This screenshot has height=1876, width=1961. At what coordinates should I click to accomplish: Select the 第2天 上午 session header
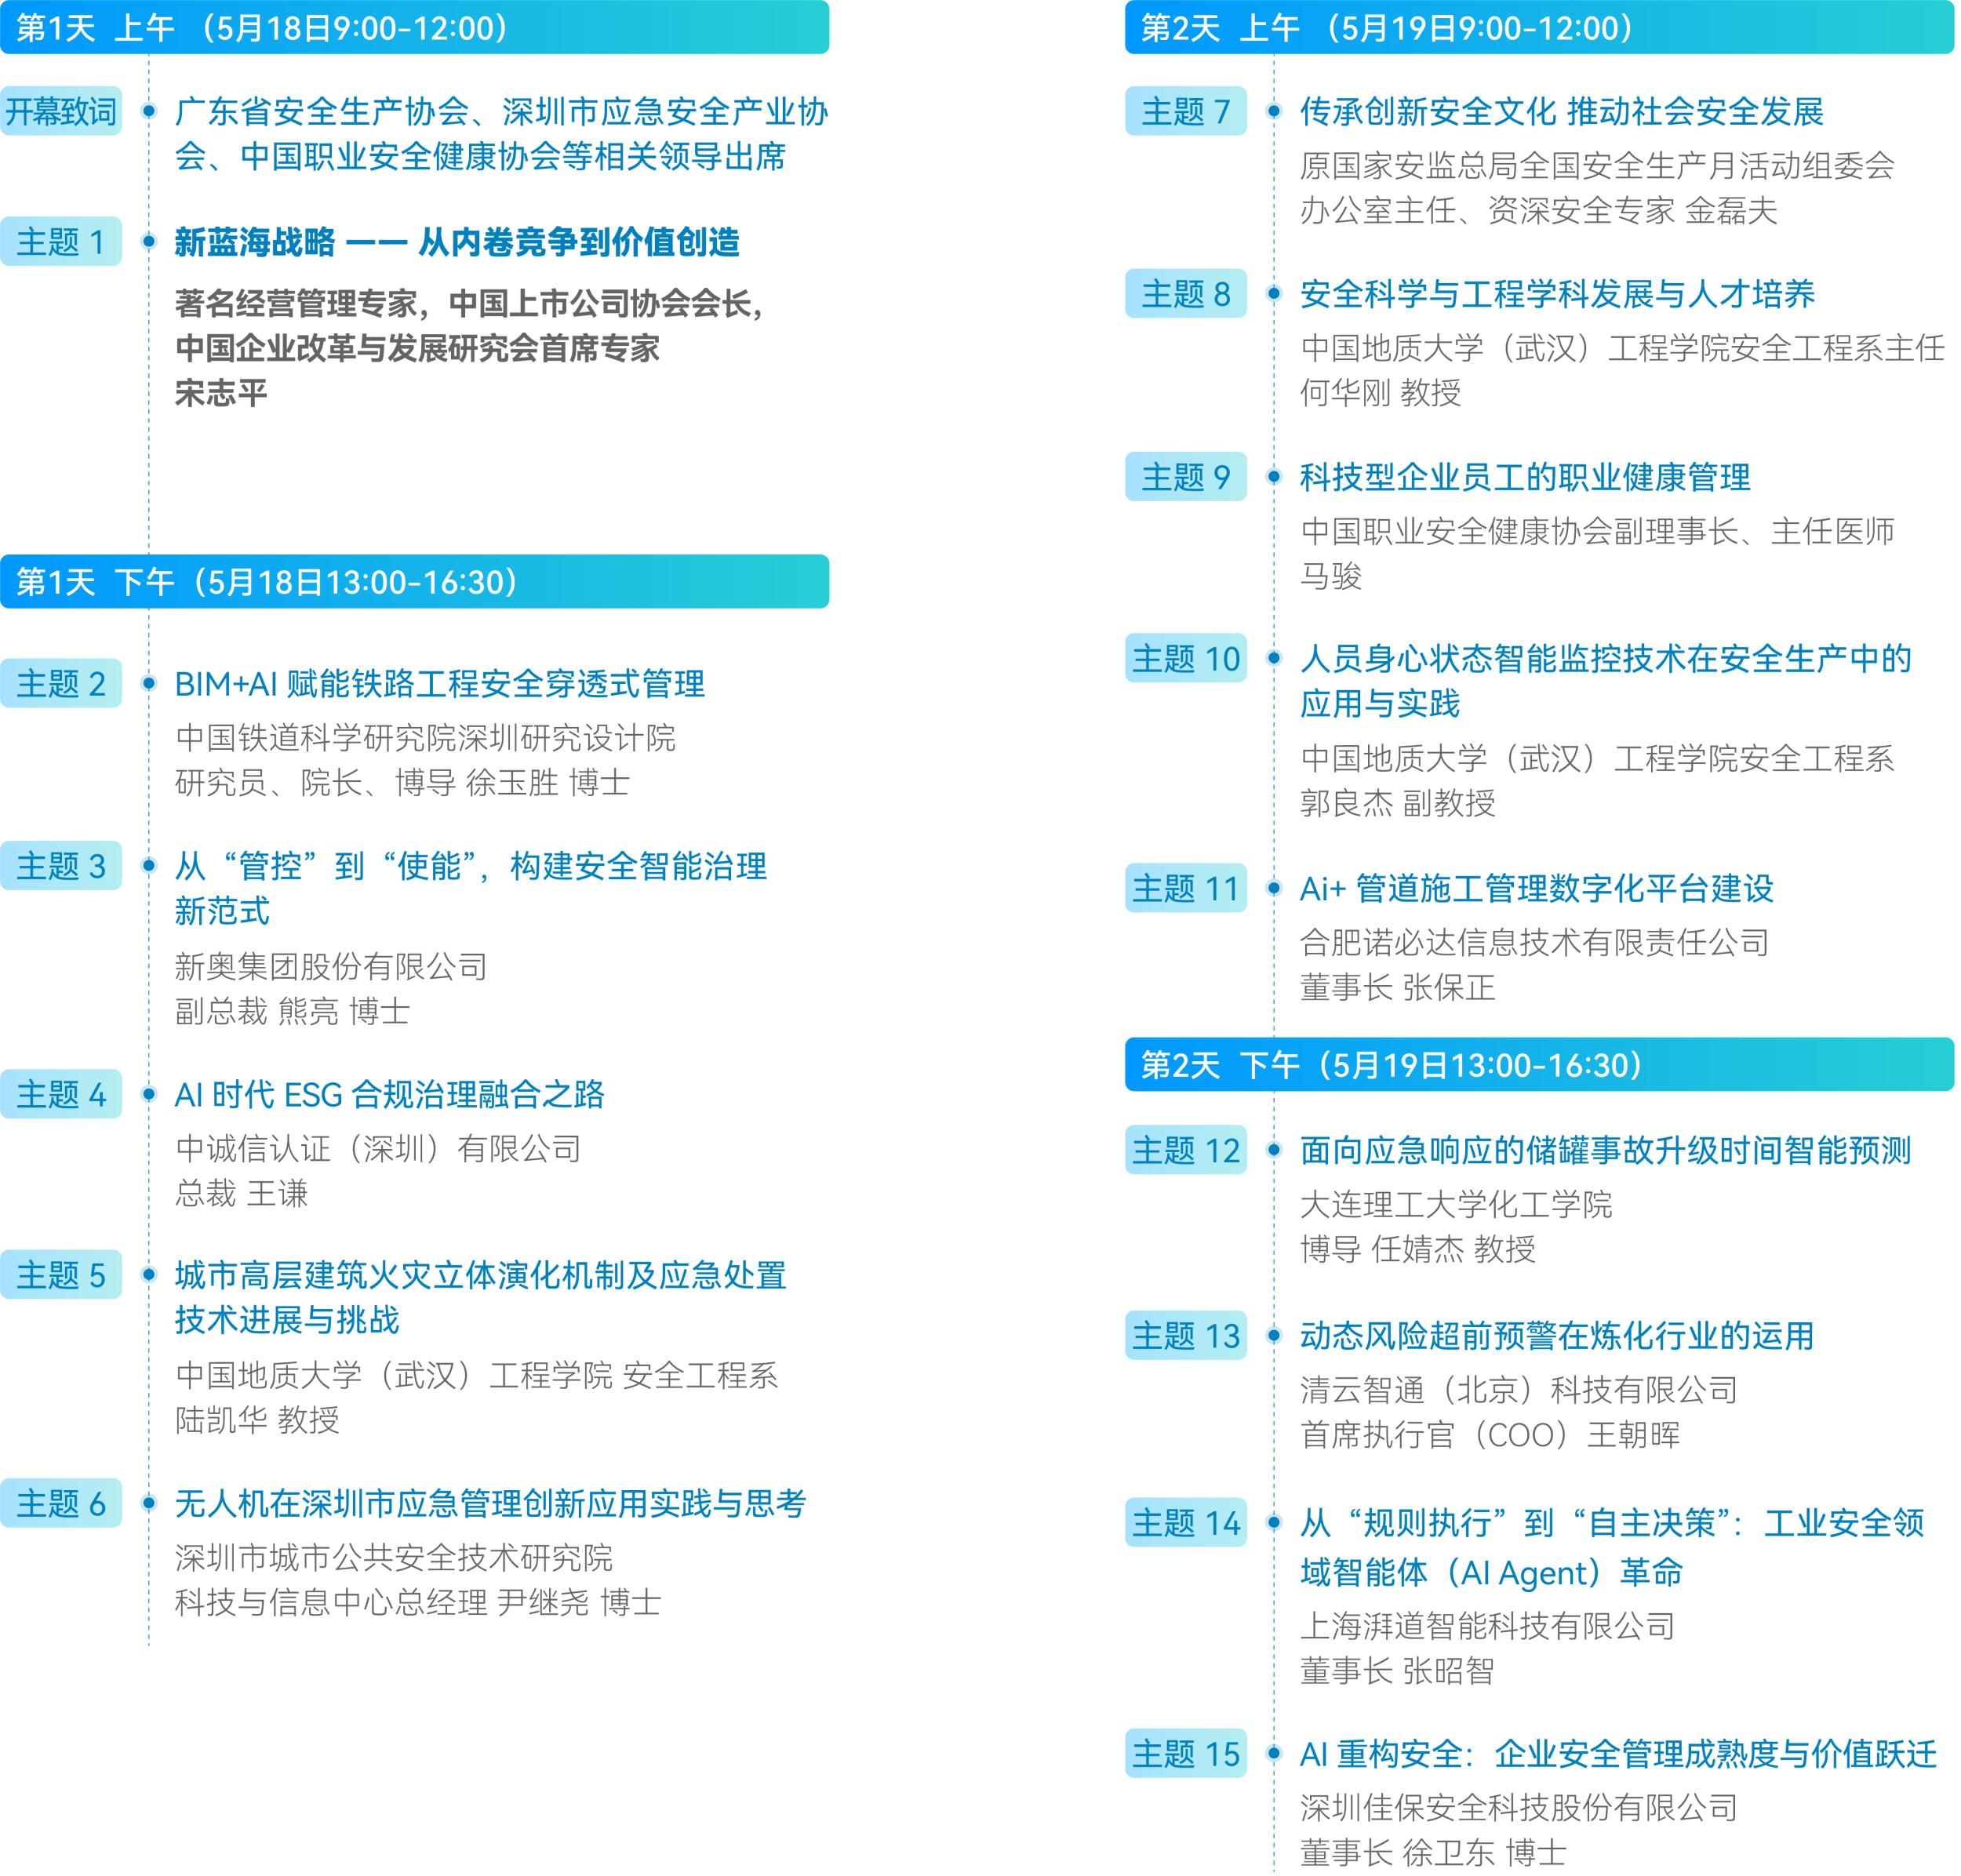pyautogui.click(x=1538, y=27)
